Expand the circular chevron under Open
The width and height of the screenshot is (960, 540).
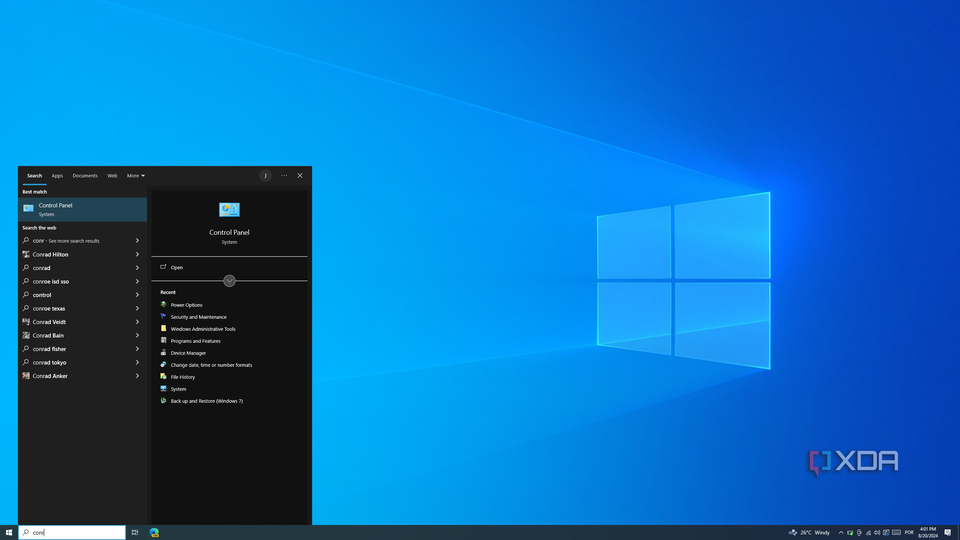[x=229, y=281]
